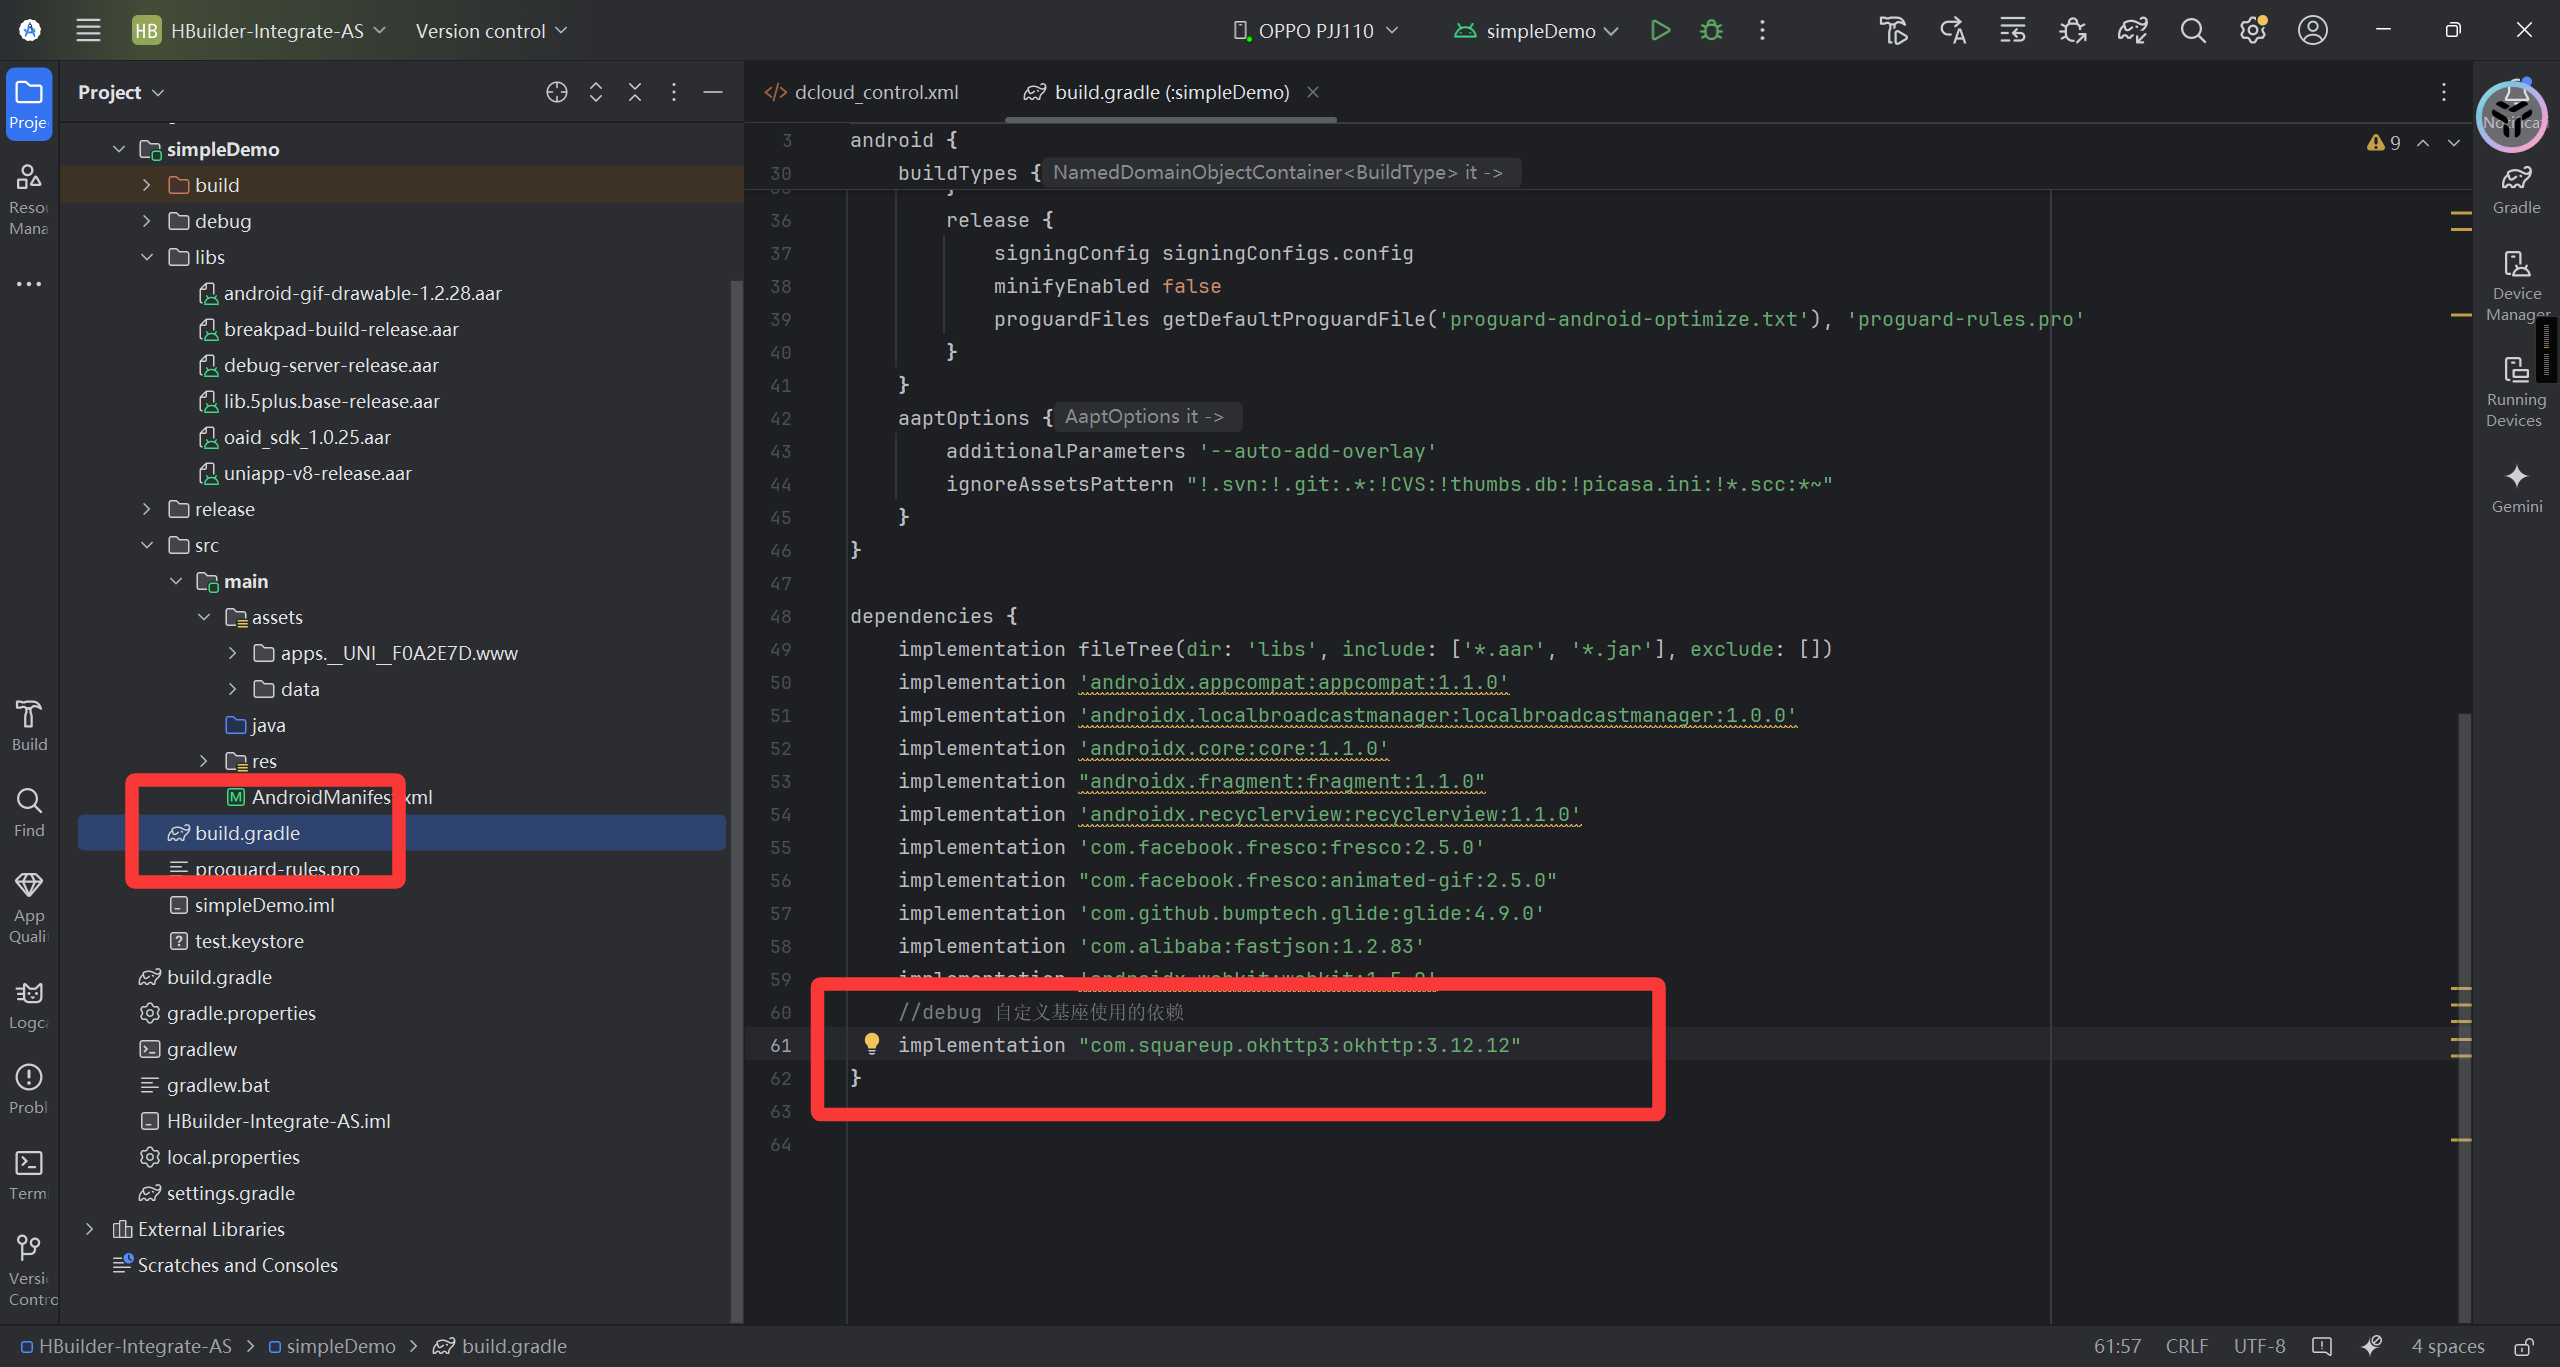Collapse all in Project panel
The image size is (2560, 1367).
(x=635, y=92)
